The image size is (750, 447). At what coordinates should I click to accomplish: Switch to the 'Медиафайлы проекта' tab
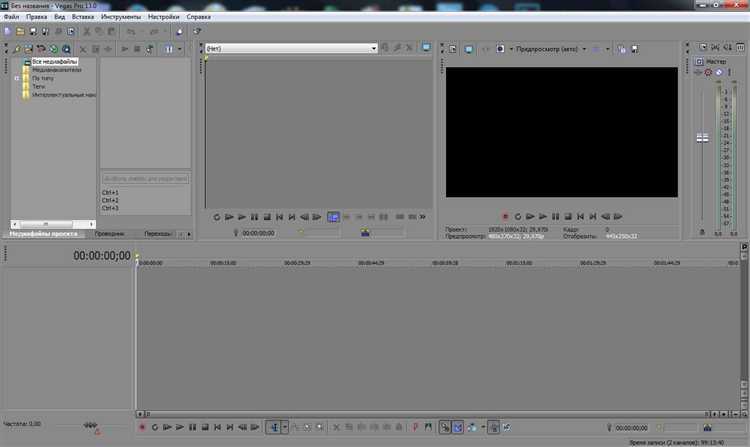point(43,234)
